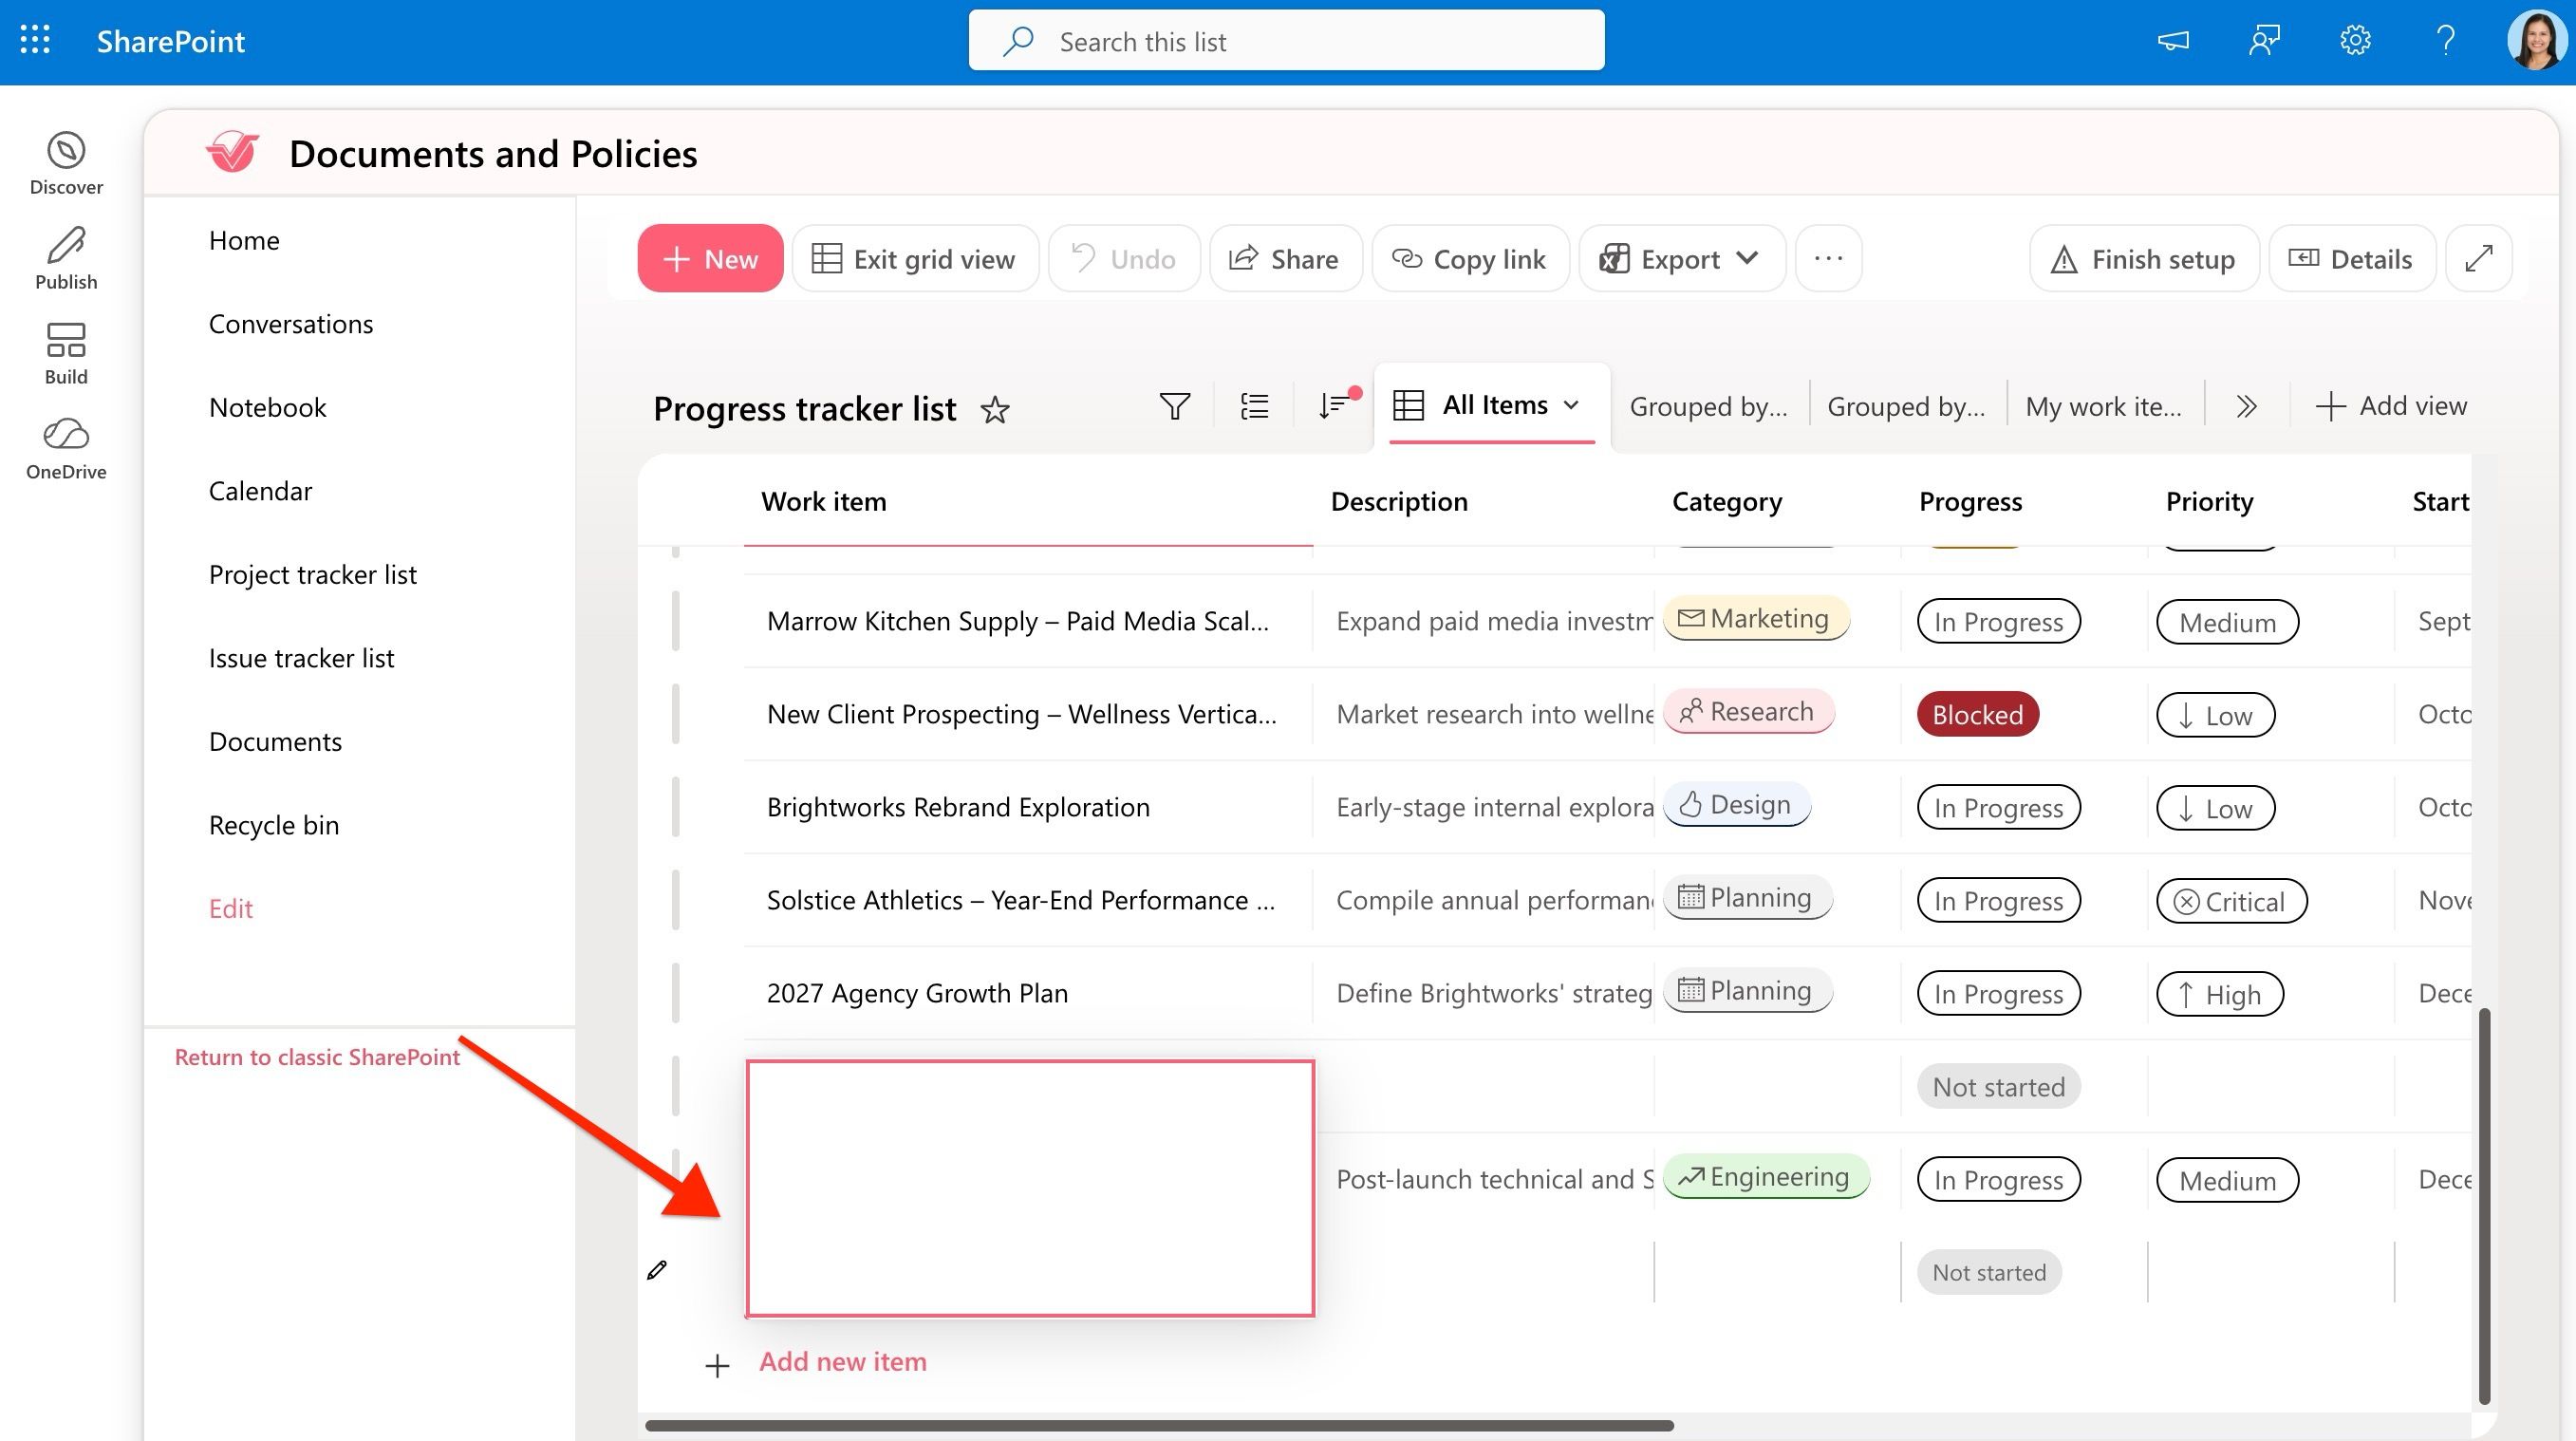Viewport: 2576px width, 1441px height.
Task: Open Build in the app bar
Action: 66,354
